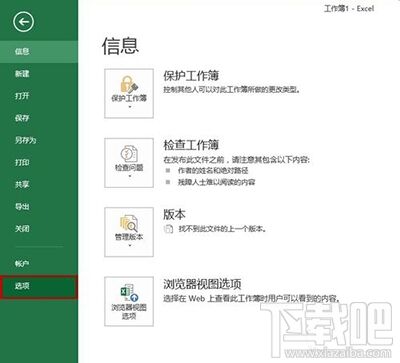Click the 保护工作簿 section heading

pyautogui.click(x=191, y=76)
